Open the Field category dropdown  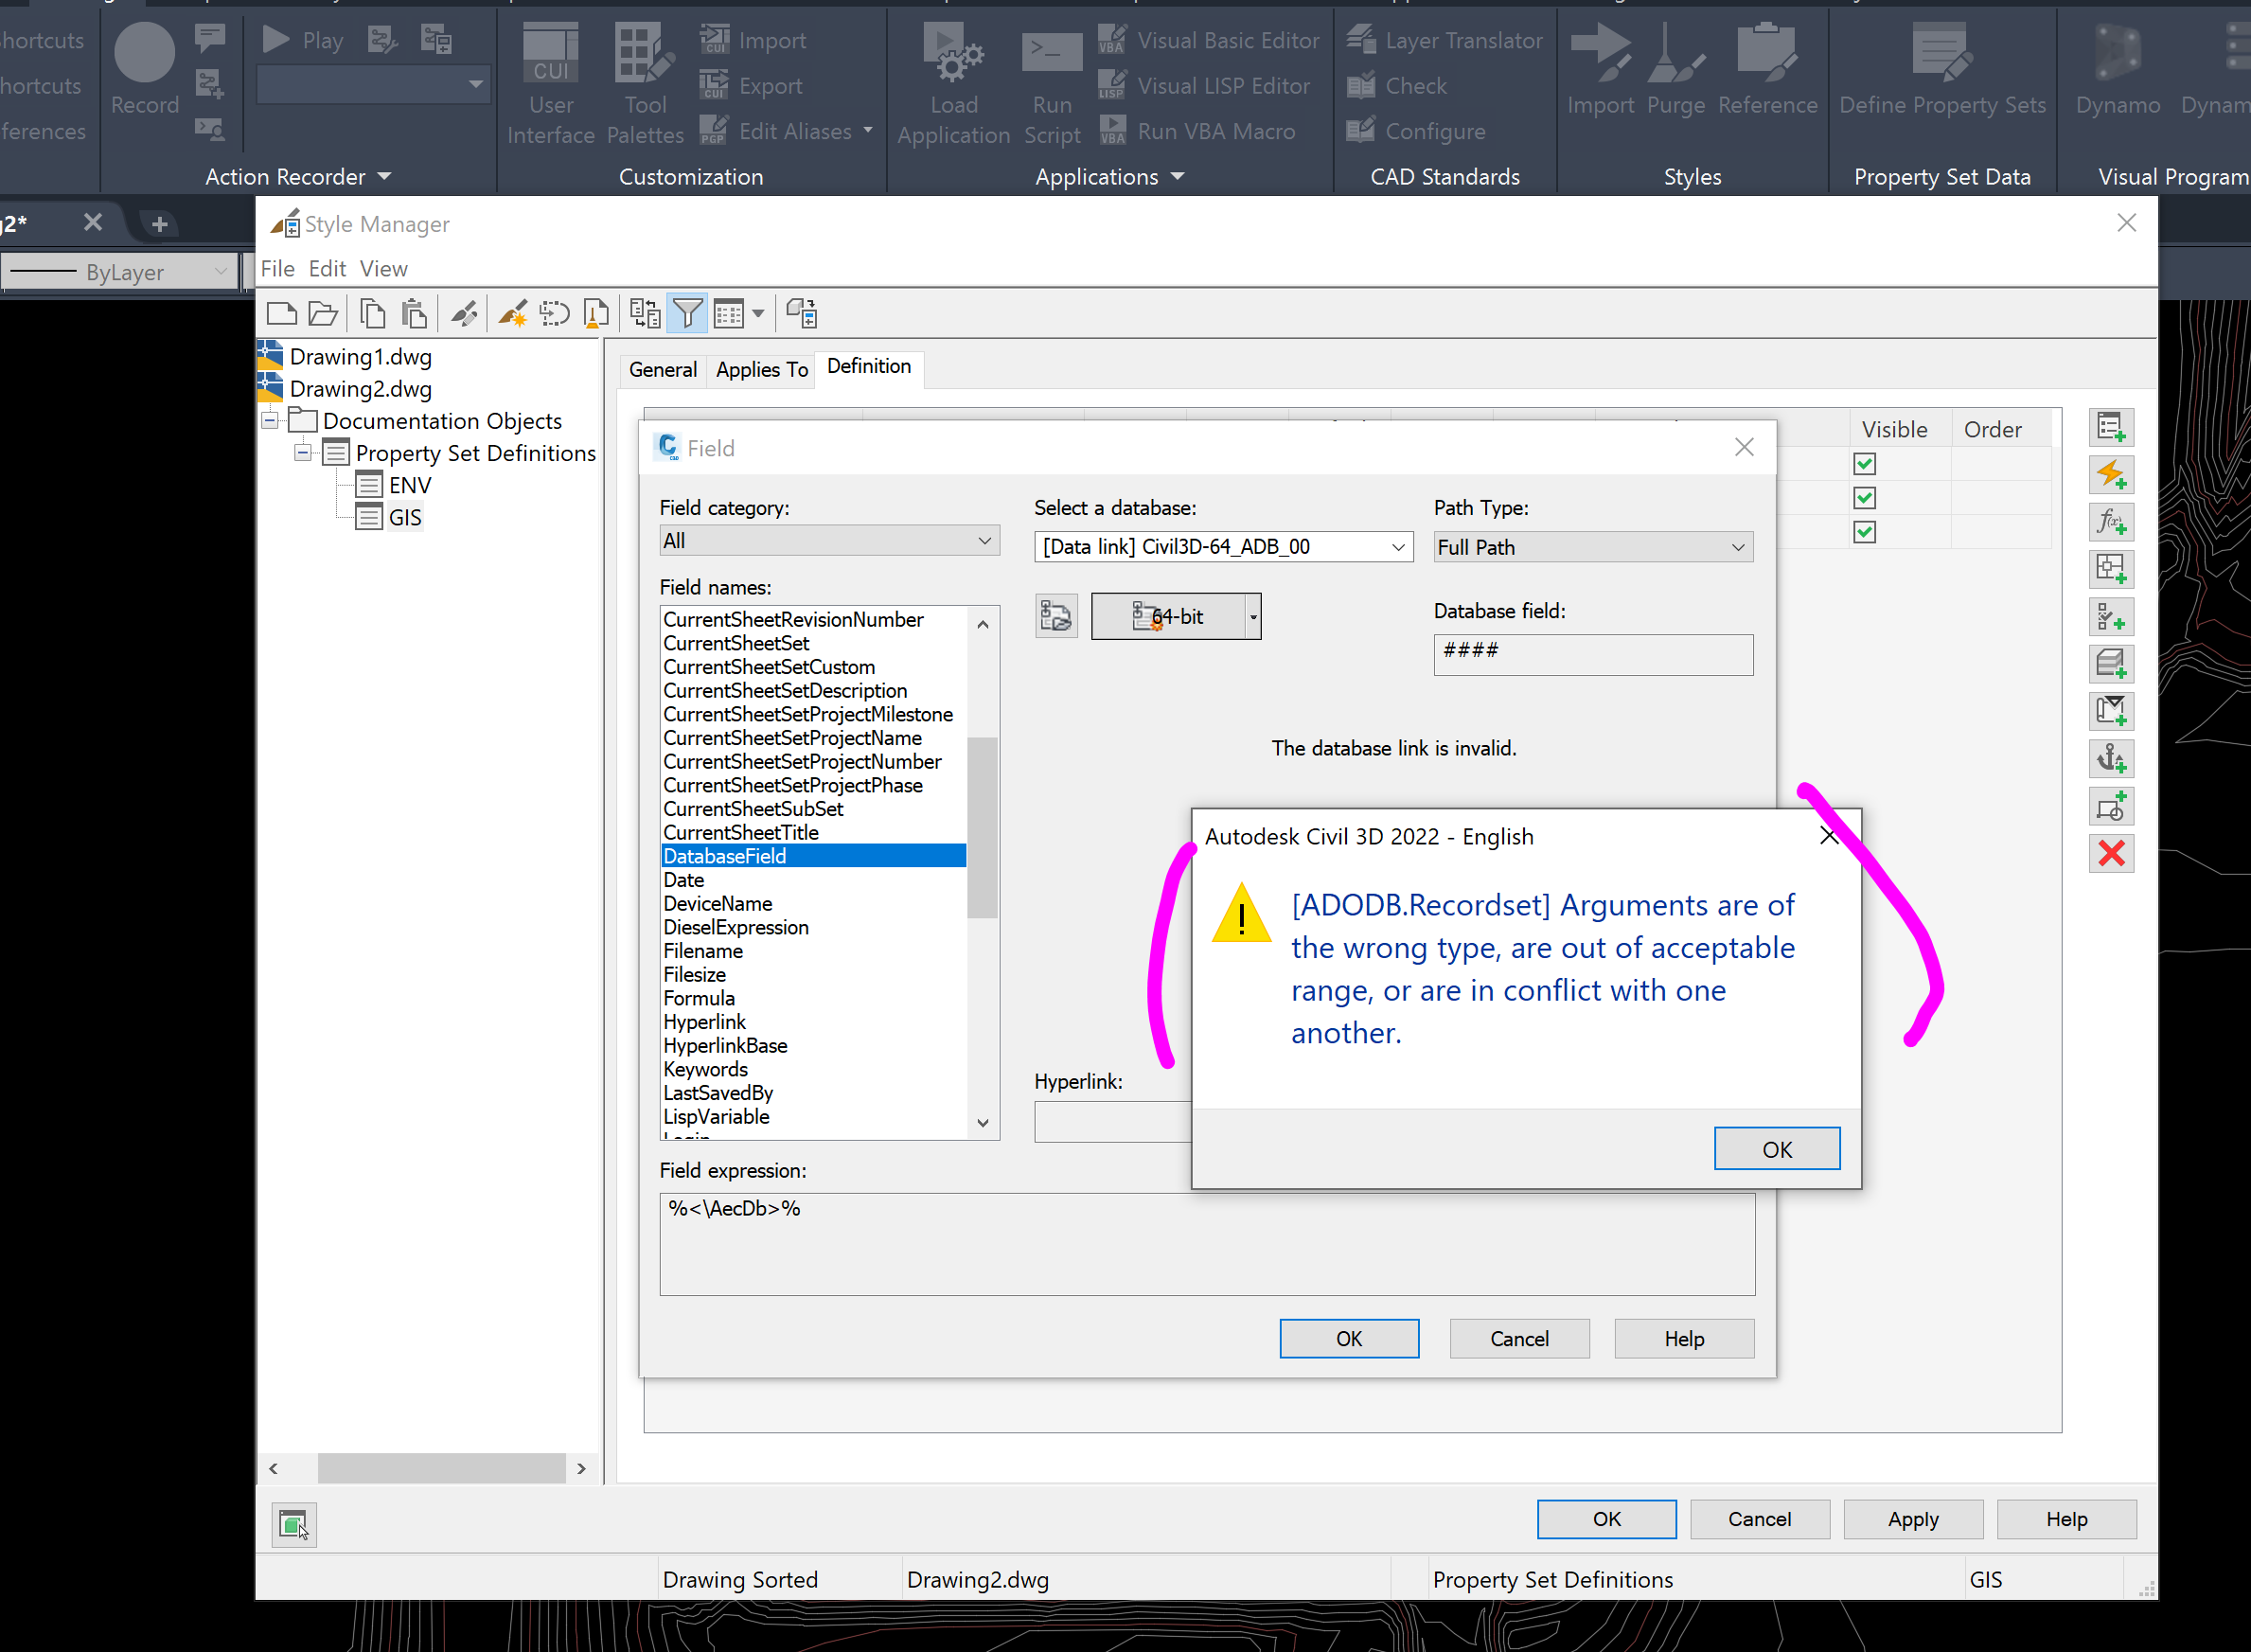tap(829, 541)
